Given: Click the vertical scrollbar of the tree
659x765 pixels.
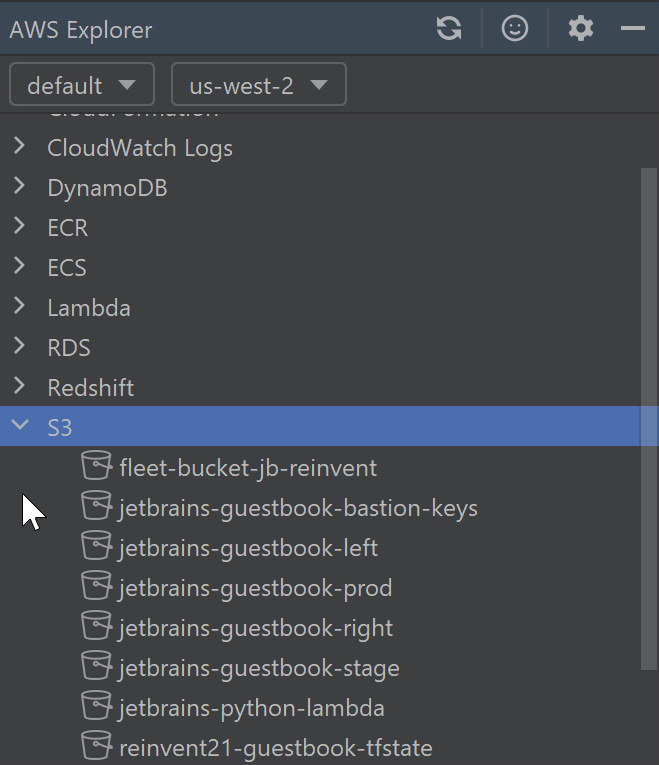Looking at the screenshot, I should click(x=649, y=400).
